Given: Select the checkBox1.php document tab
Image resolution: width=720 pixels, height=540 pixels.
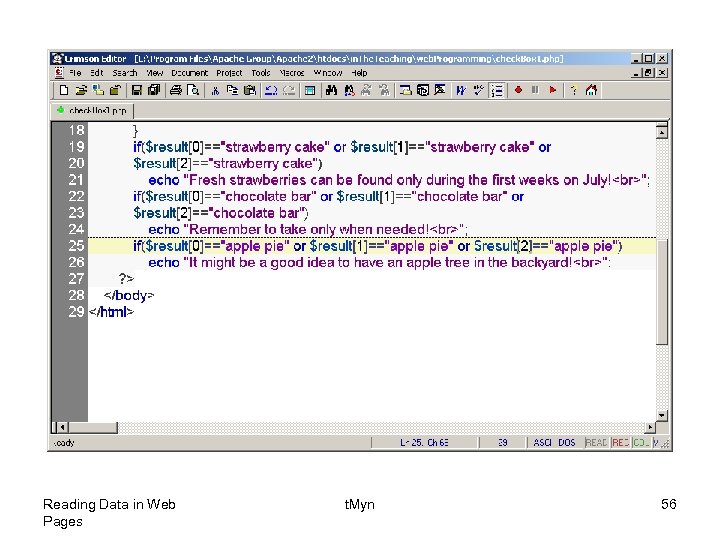Looking at the screenshot, I should click(92, 111).
